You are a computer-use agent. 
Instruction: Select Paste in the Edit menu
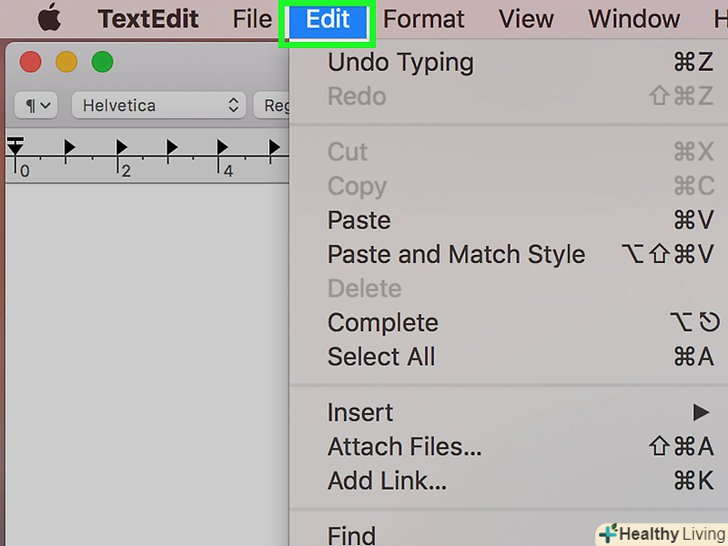pyautogui.click(x=359, y=220)
